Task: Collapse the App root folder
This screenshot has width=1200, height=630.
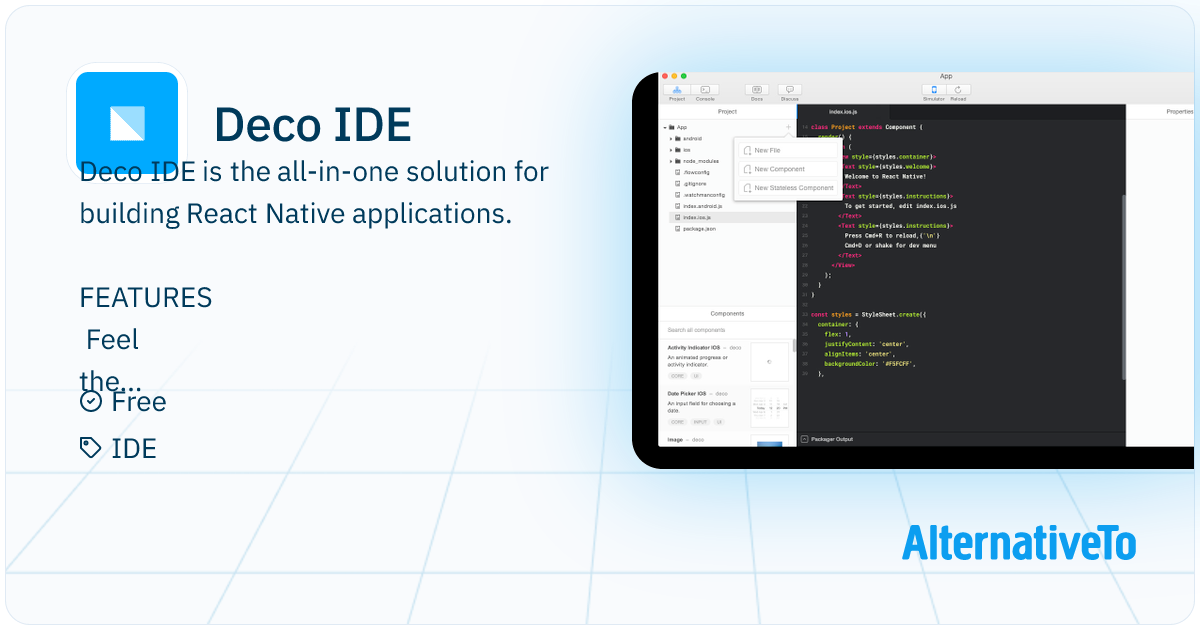Action: (x=665, y=127)
